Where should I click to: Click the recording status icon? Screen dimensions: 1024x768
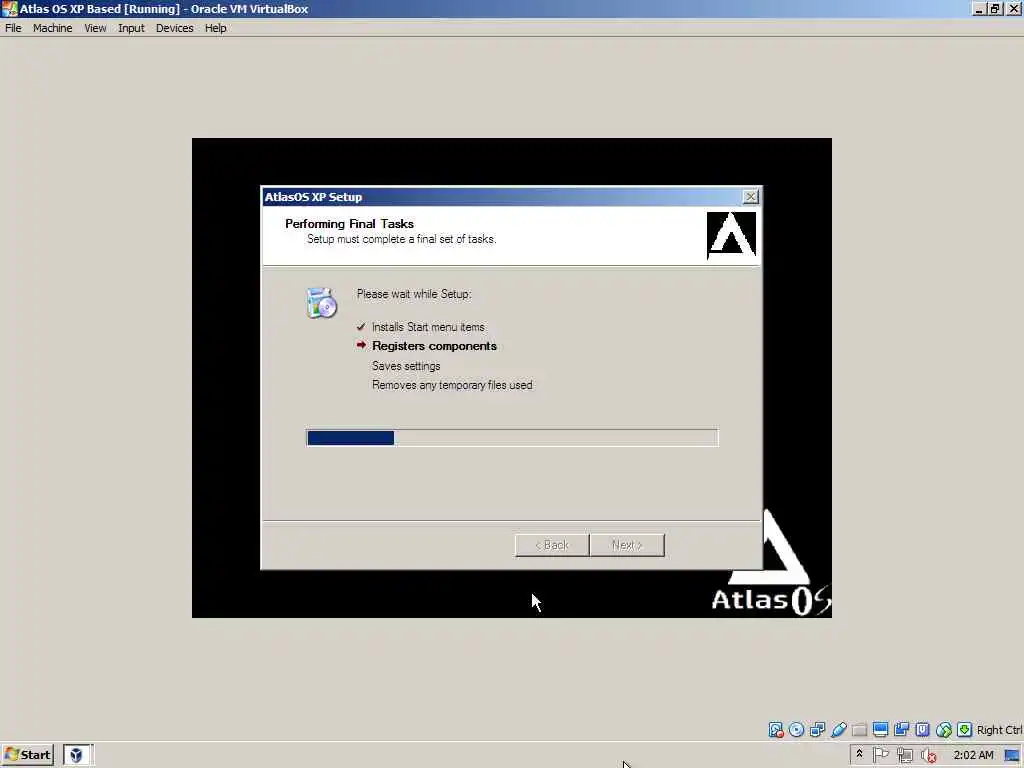[901, 730]
